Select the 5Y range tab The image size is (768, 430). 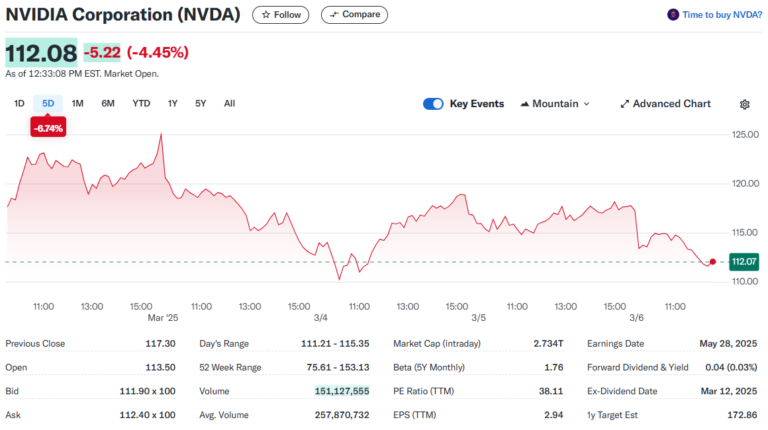tap(200, 103)
